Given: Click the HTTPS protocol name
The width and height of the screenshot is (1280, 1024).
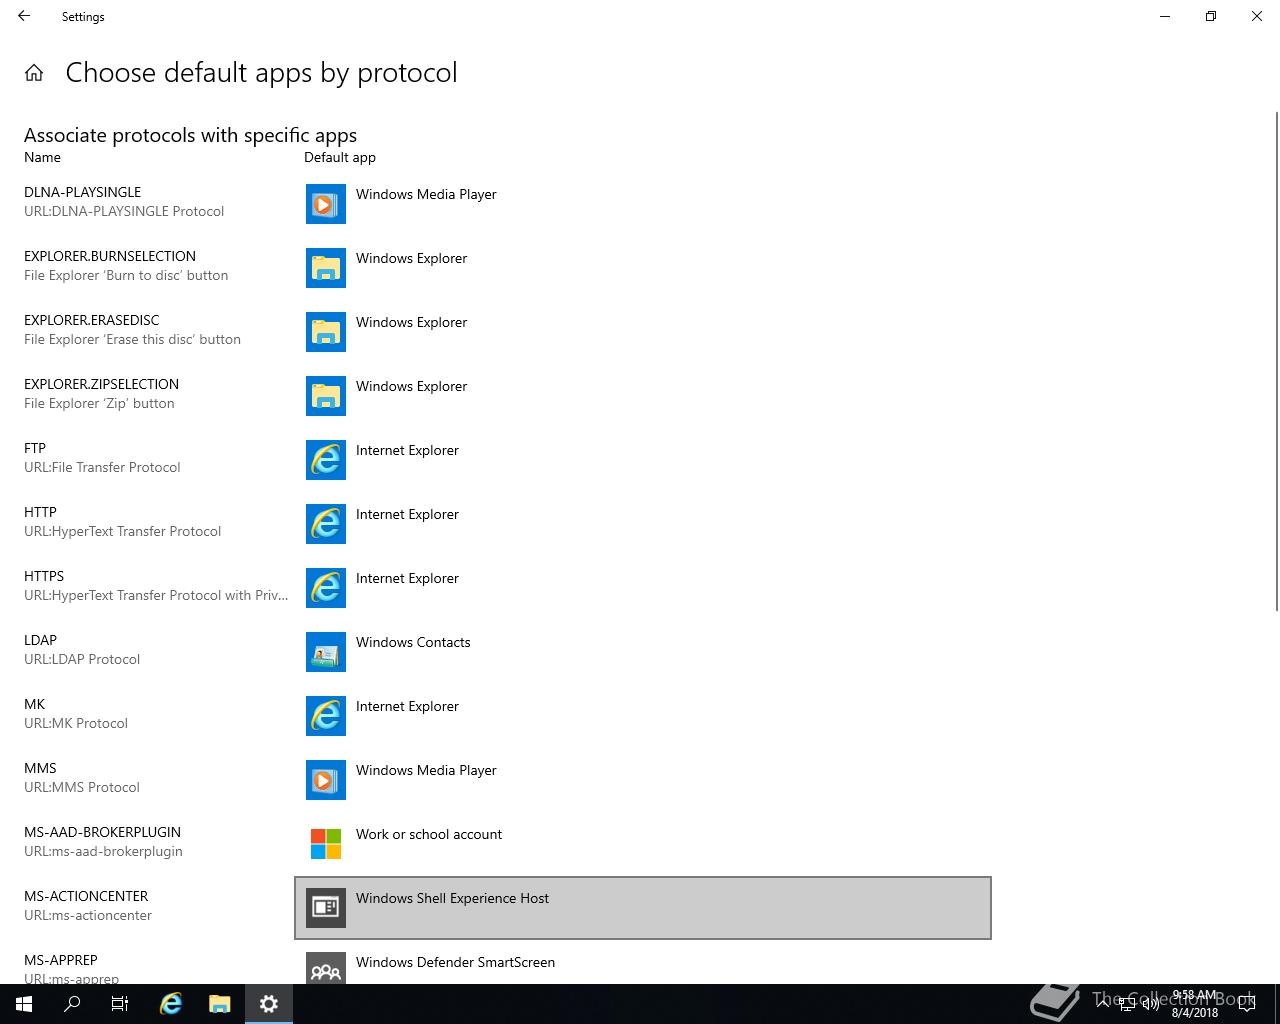Looking at the screenshot, I should click(x=44, y=576).
